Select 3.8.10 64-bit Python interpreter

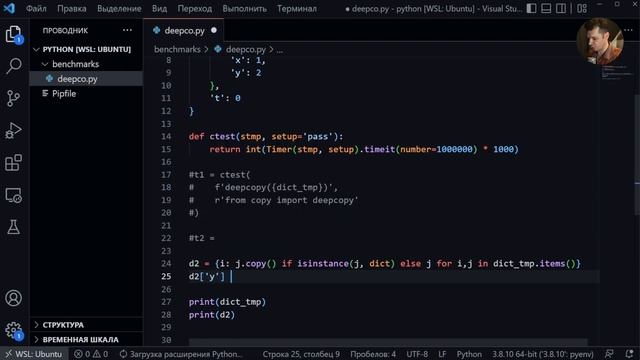(542, 354)
